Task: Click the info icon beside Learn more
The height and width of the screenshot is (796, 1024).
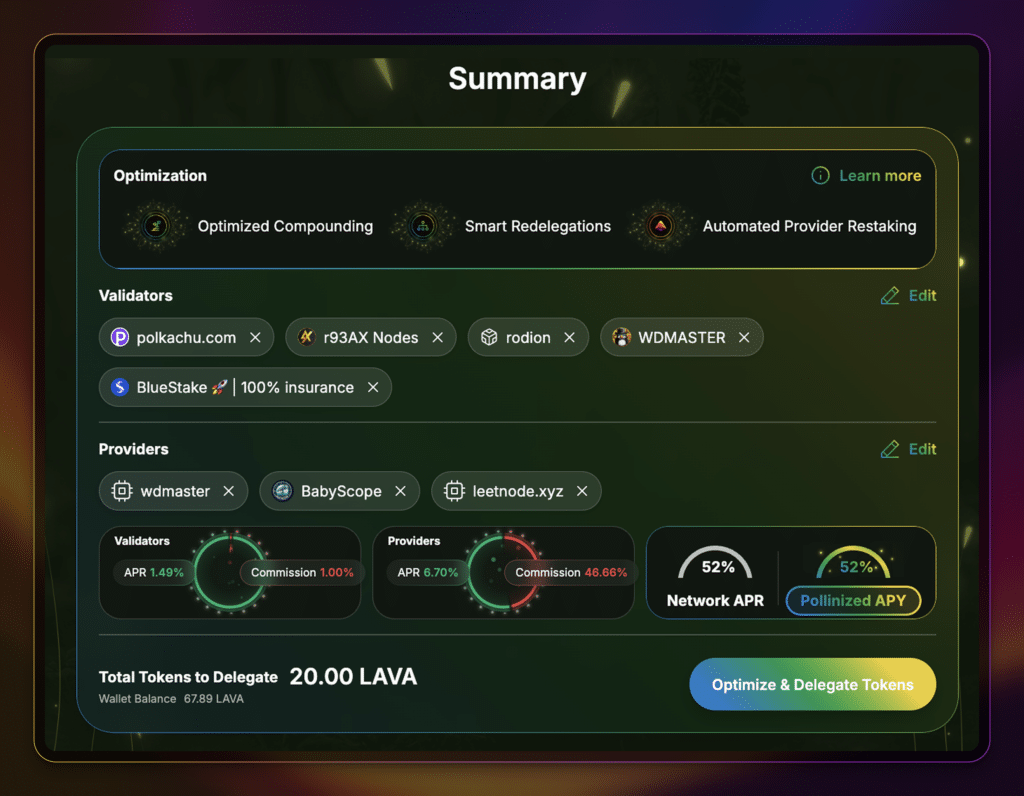Action: pos(819,175)
